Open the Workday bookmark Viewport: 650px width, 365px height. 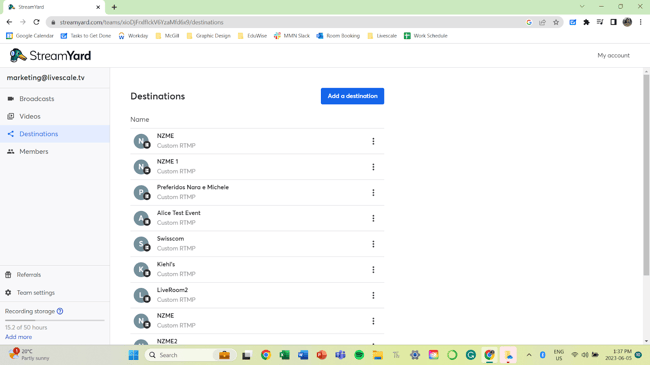(x=133, y=36)
